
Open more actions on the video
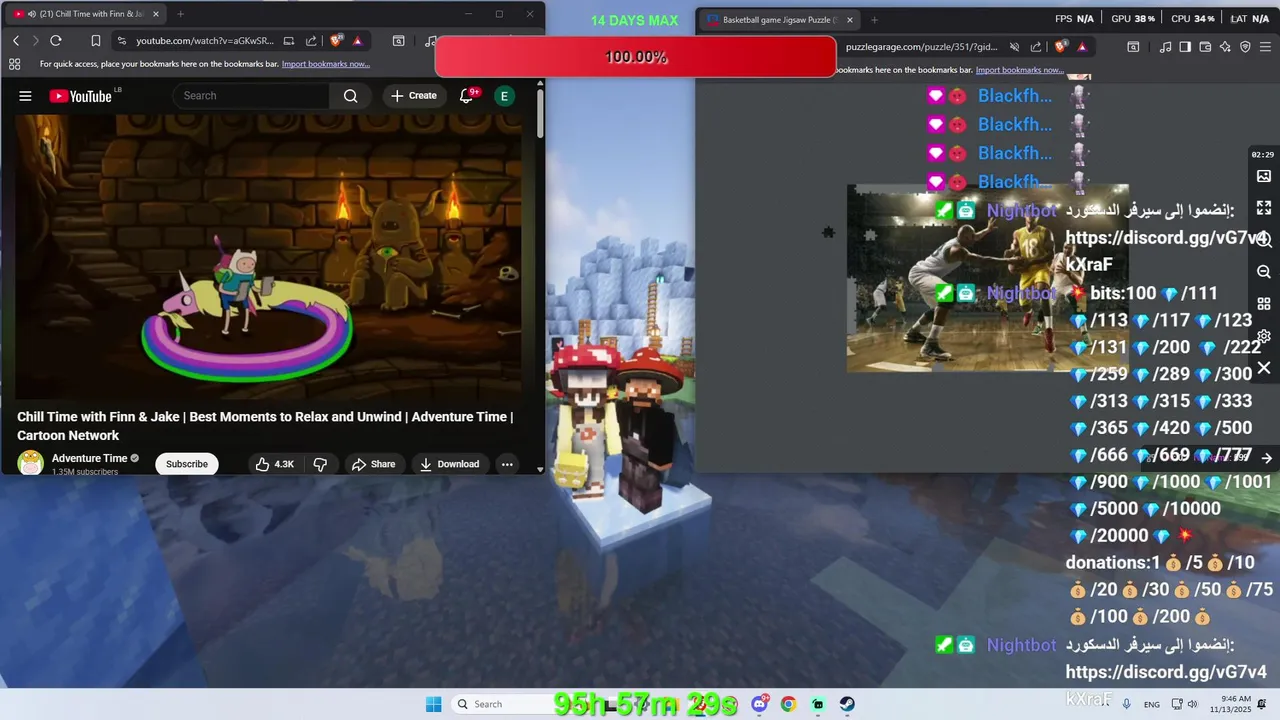point(507,464)
